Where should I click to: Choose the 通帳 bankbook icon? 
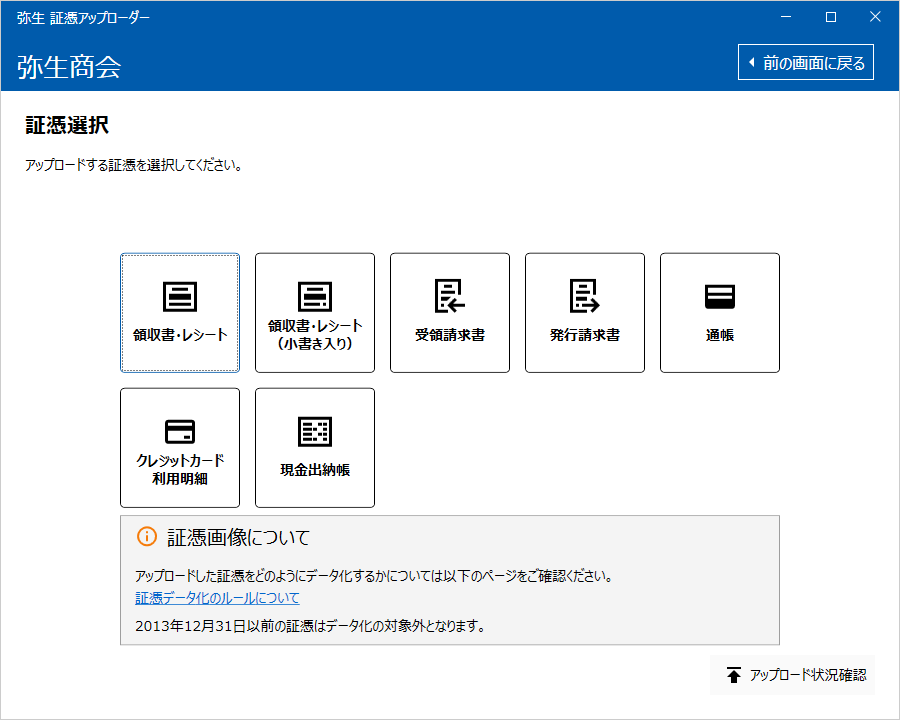click(720, 296)
